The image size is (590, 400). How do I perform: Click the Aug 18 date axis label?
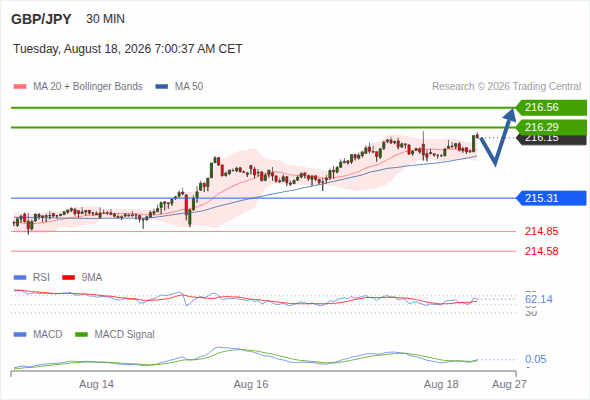441,384
